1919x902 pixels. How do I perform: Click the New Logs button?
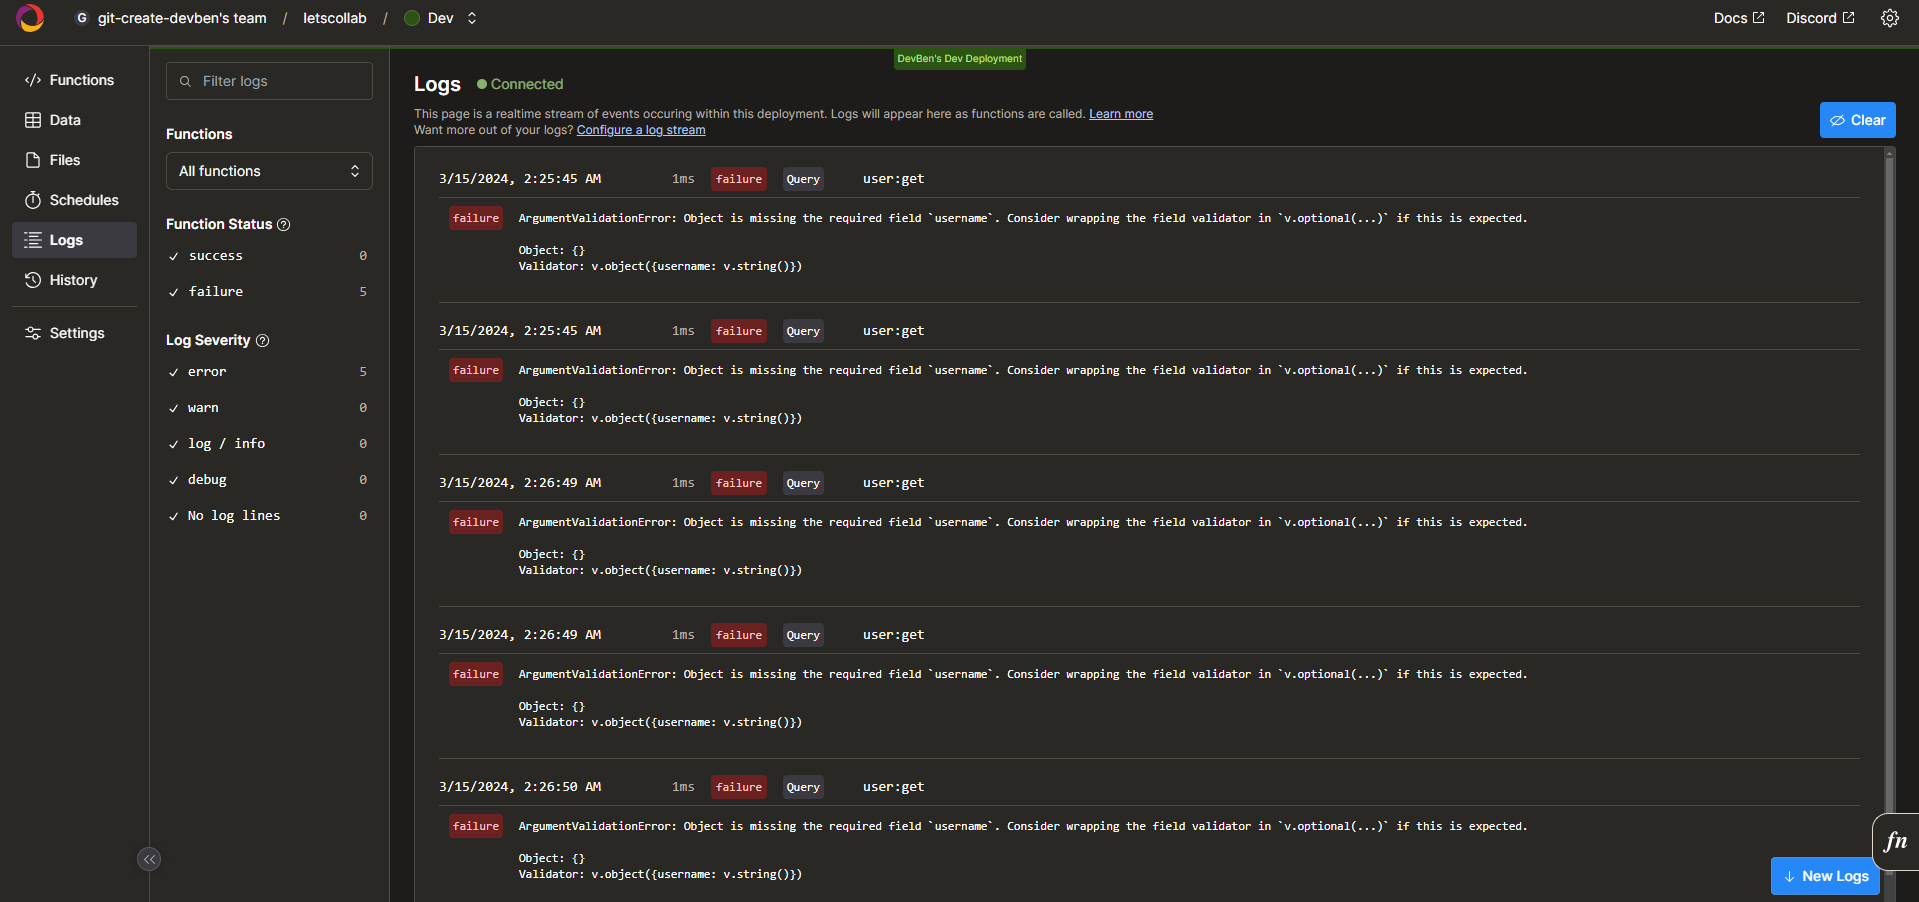(x=1825, y=876)
